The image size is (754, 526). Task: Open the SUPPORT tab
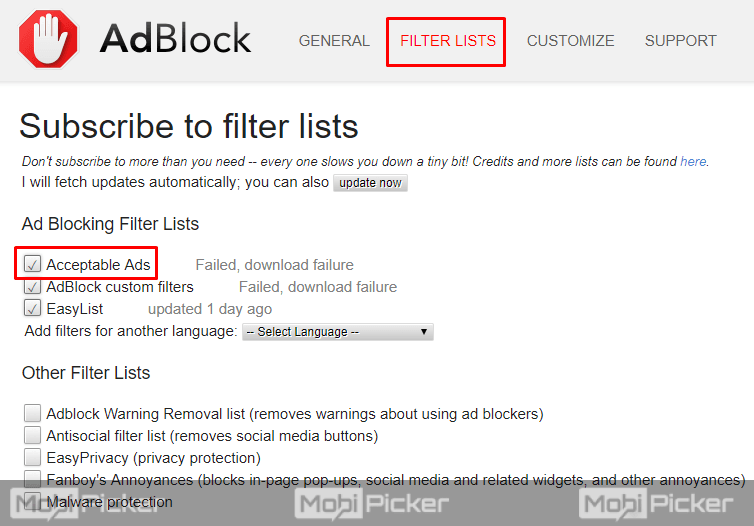[680, 41]
